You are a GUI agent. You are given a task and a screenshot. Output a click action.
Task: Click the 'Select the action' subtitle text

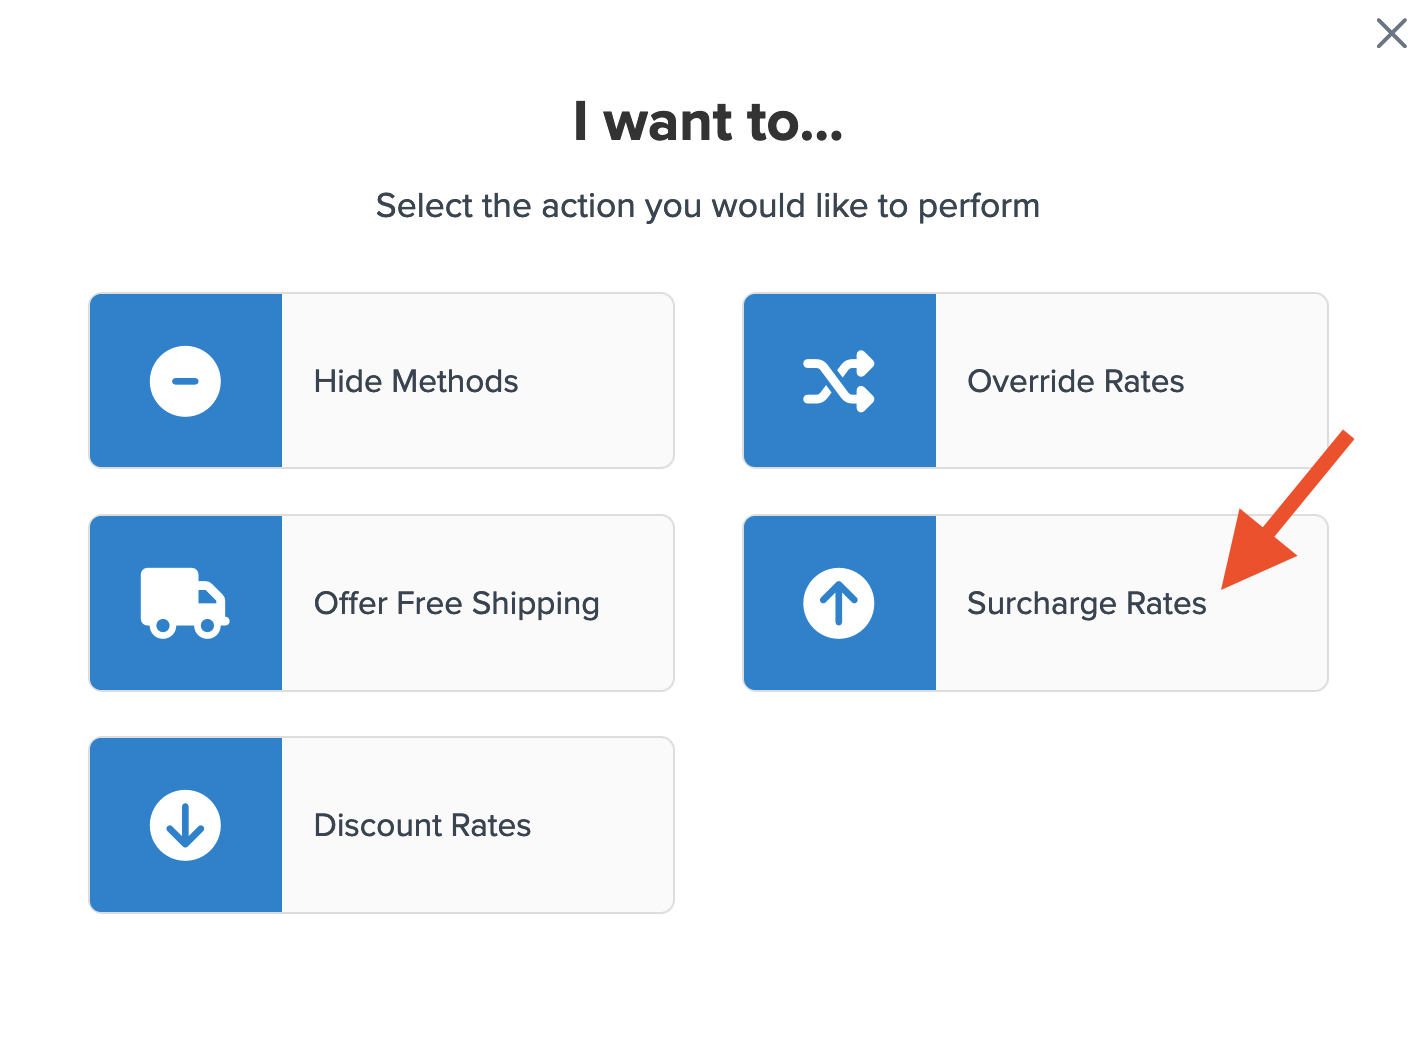click(708, 206)
